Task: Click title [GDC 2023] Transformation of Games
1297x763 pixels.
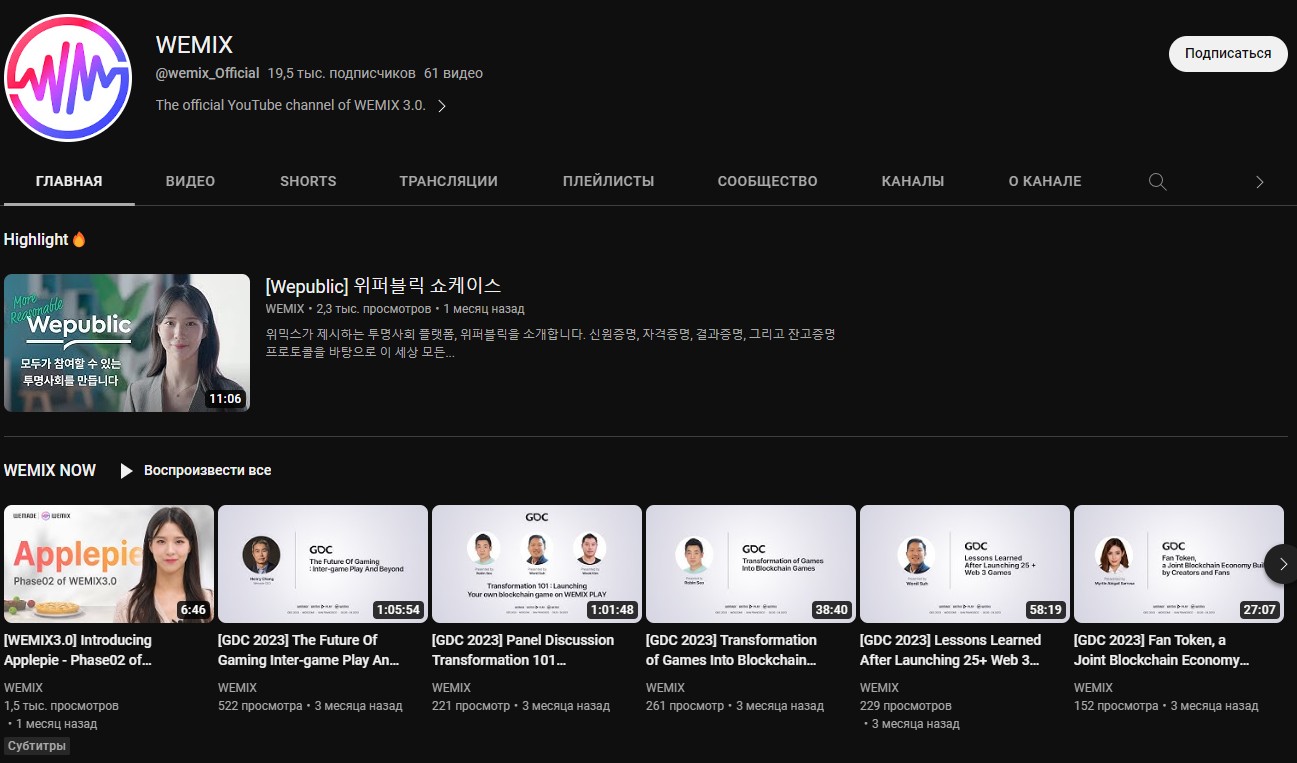Action: pos(732,650)
